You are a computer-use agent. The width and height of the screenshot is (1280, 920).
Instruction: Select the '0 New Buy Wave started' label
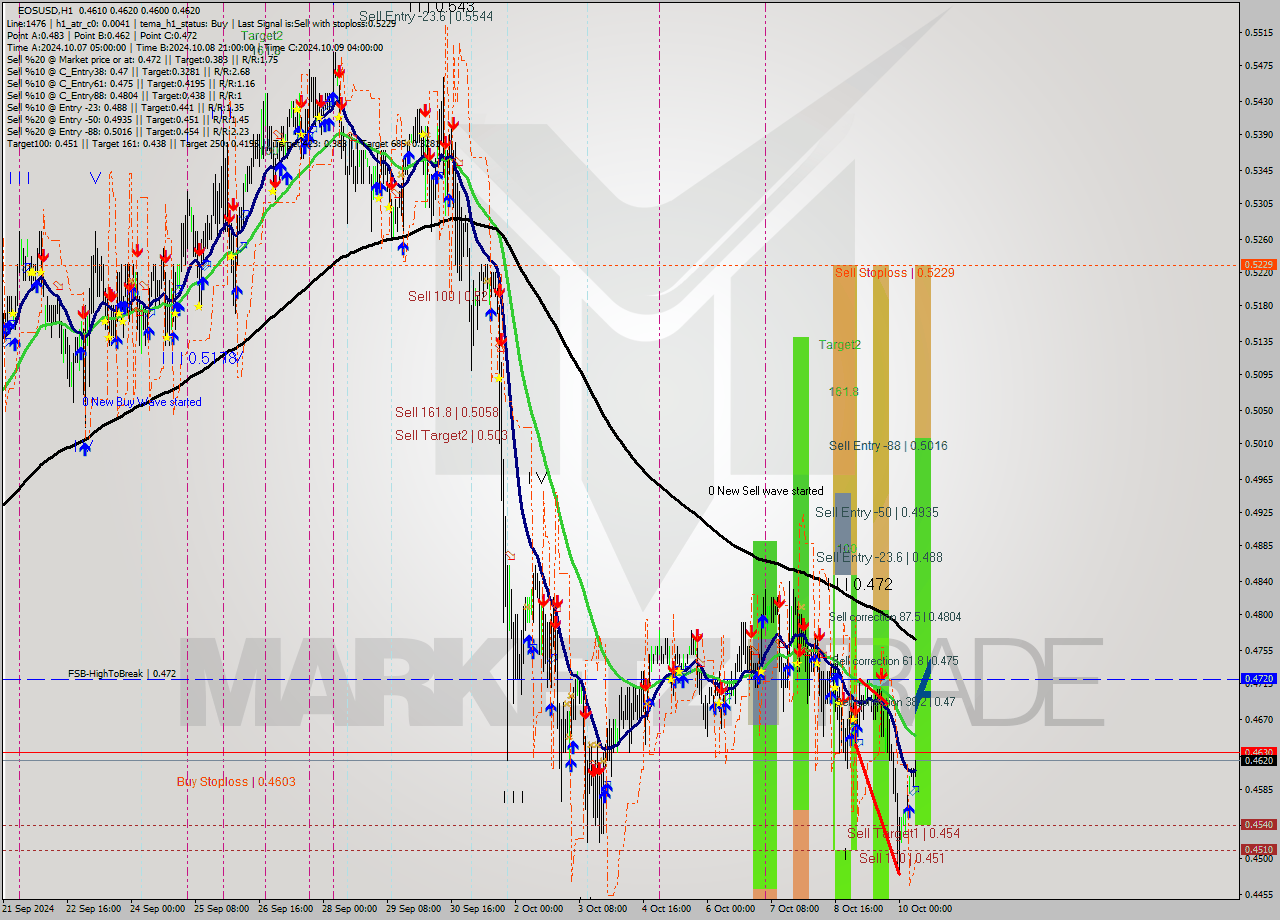142,402
